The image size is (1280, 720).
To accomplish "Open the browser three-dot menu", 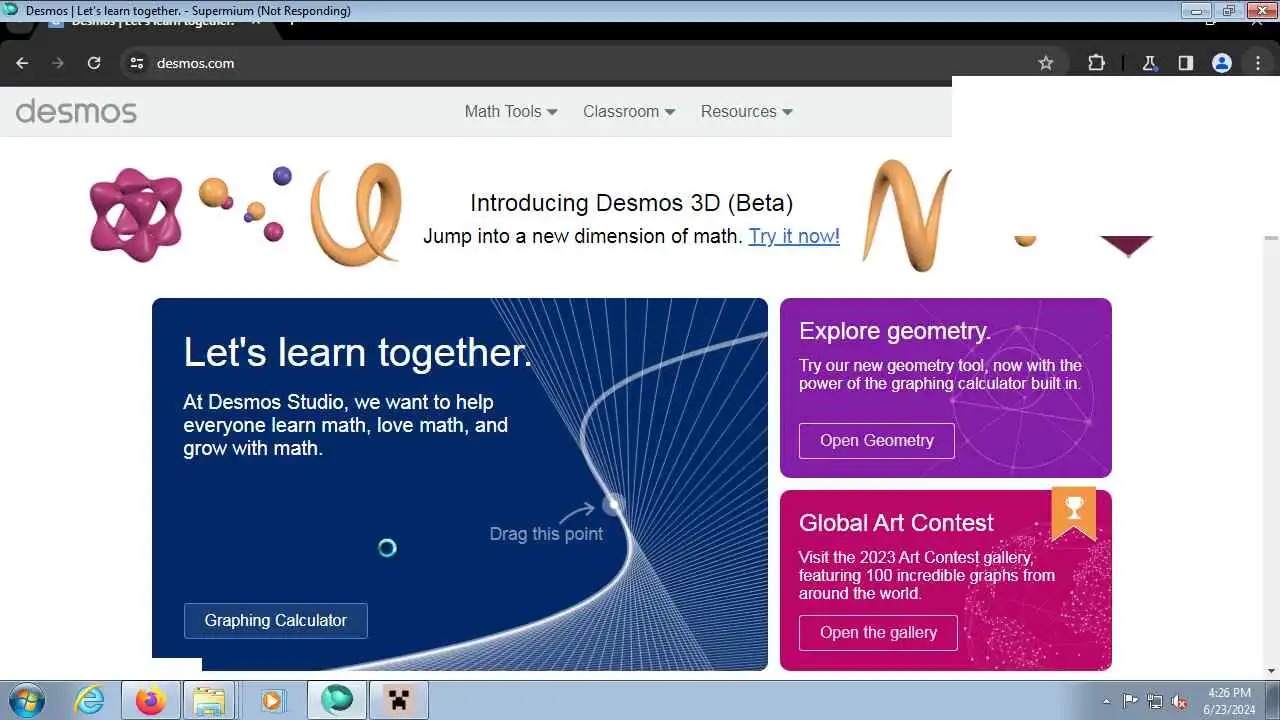I will tap(1258, 63).
